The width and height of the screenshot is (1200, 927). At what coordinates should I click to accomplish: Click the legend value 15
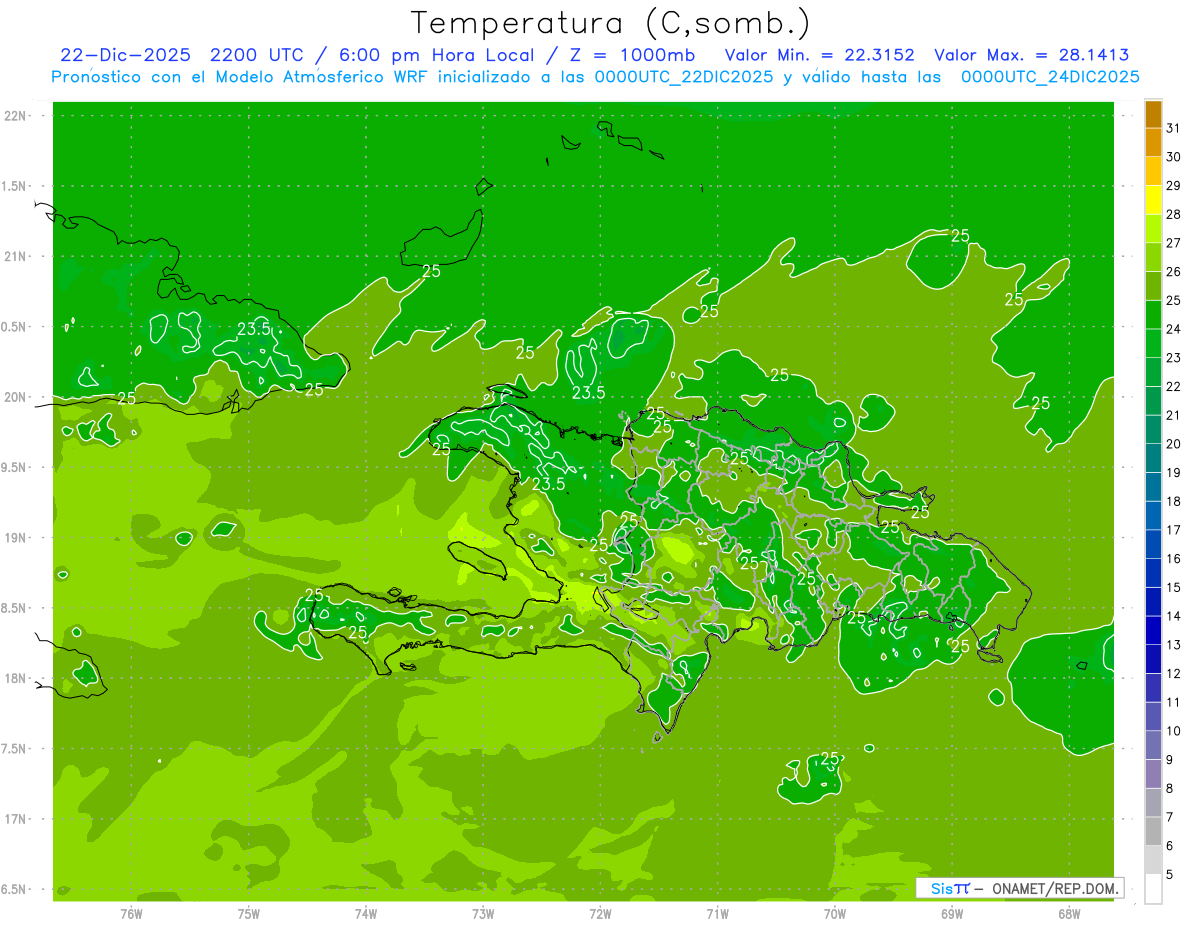coord(1174,587)
